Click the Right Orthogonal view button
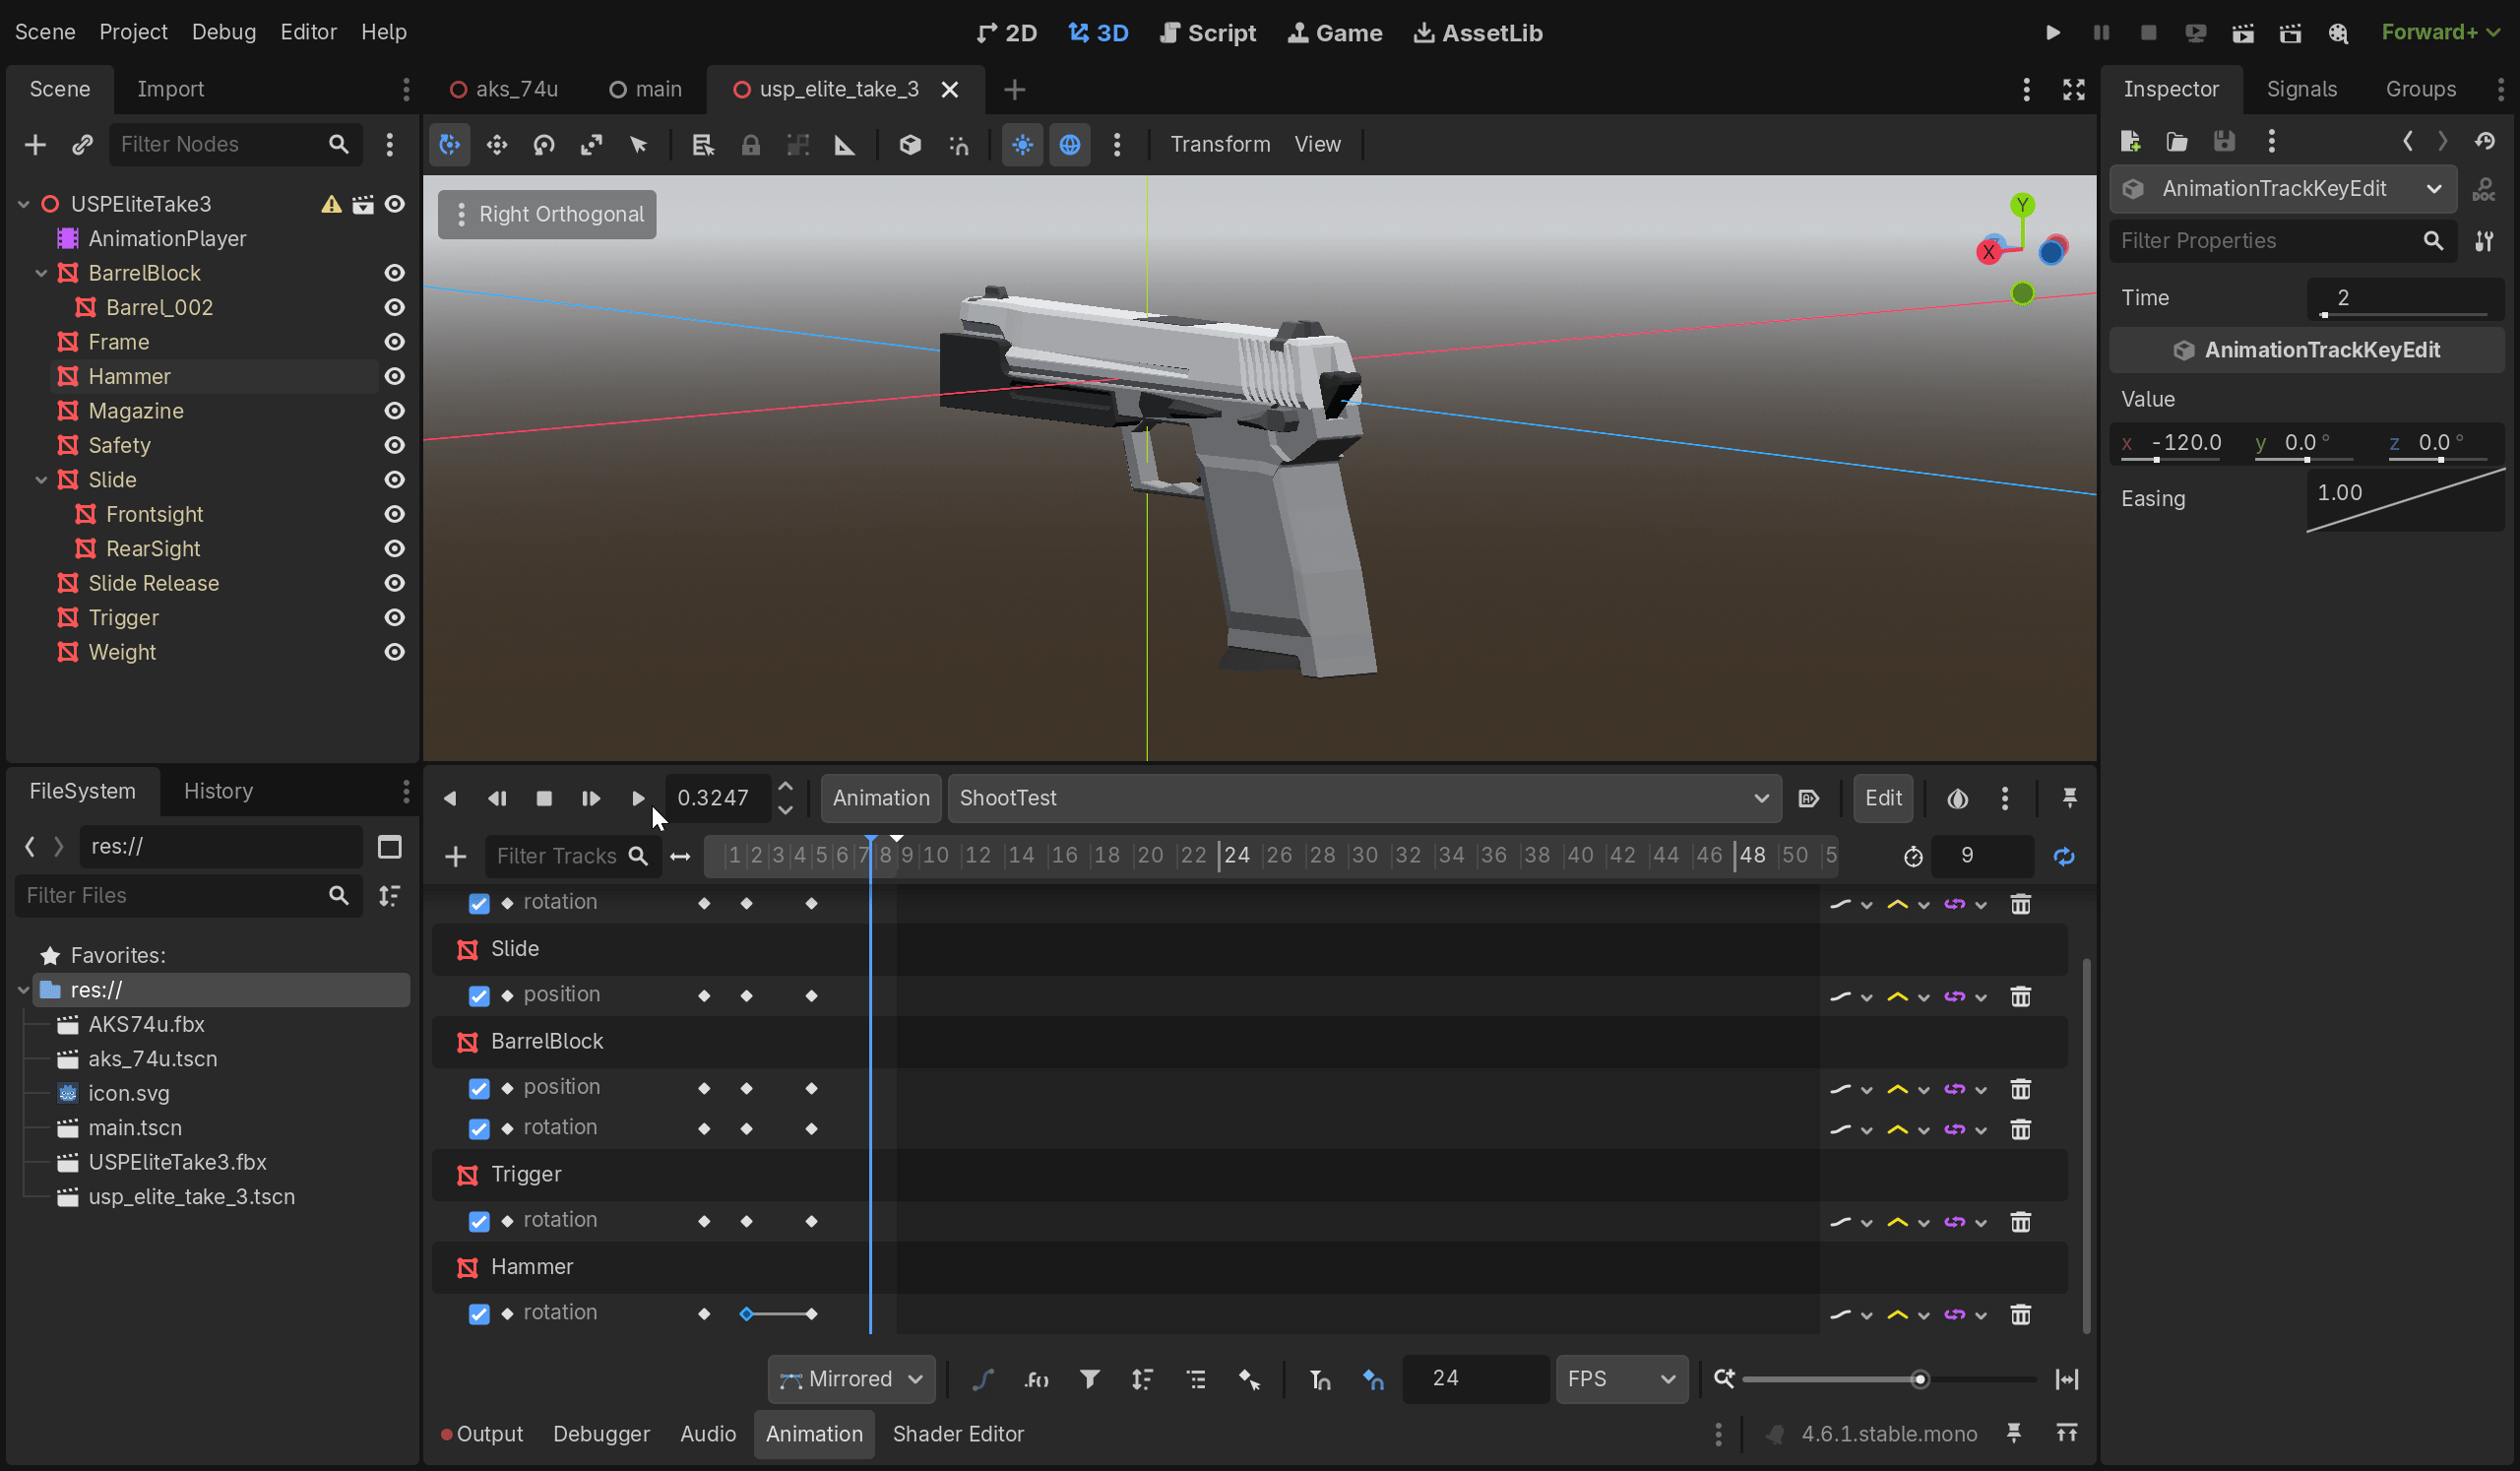 pyautogui.click(x=547, y=214)
